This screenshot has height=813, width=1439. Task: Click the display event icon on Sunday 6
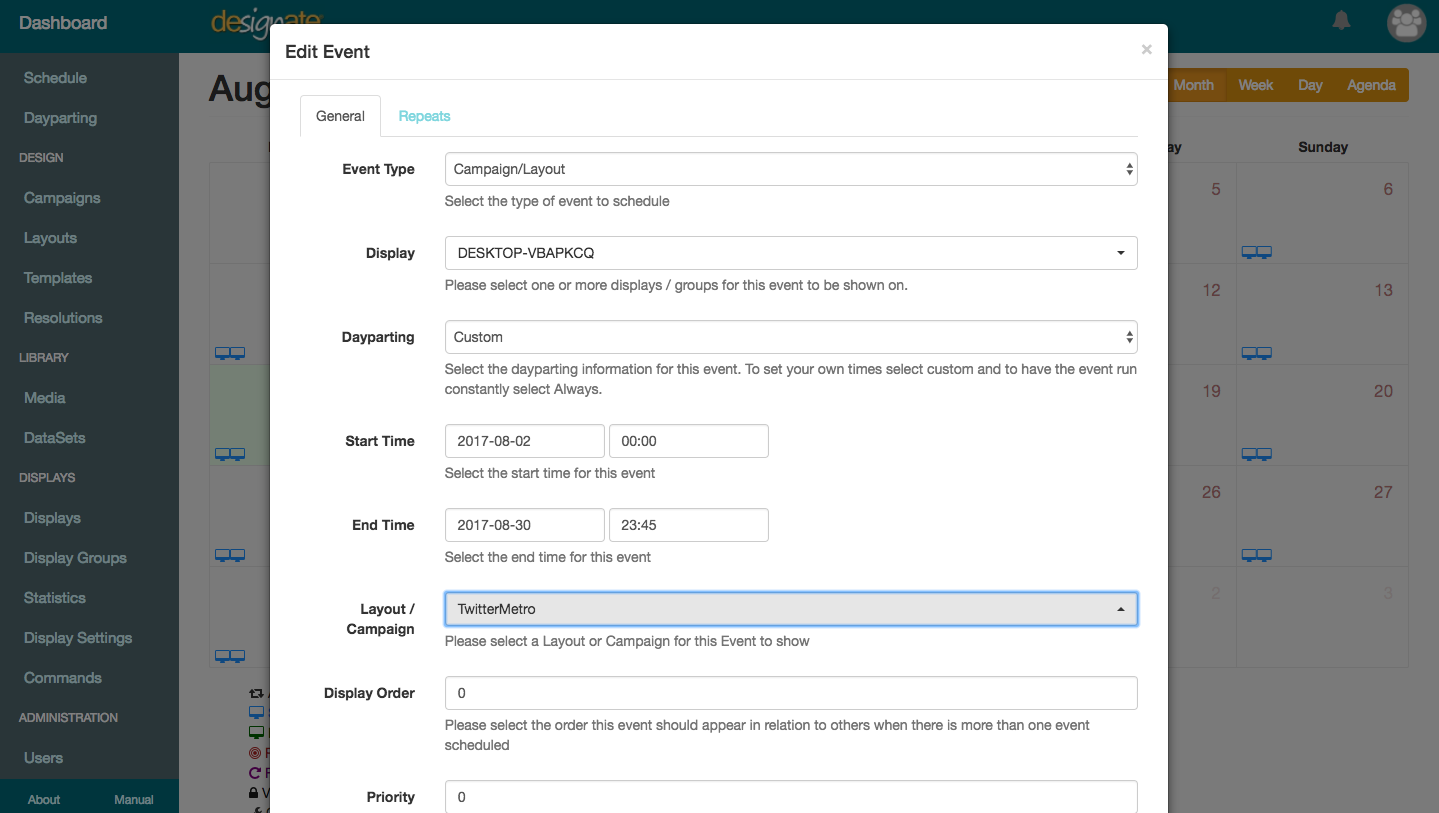pos(1256,252)
